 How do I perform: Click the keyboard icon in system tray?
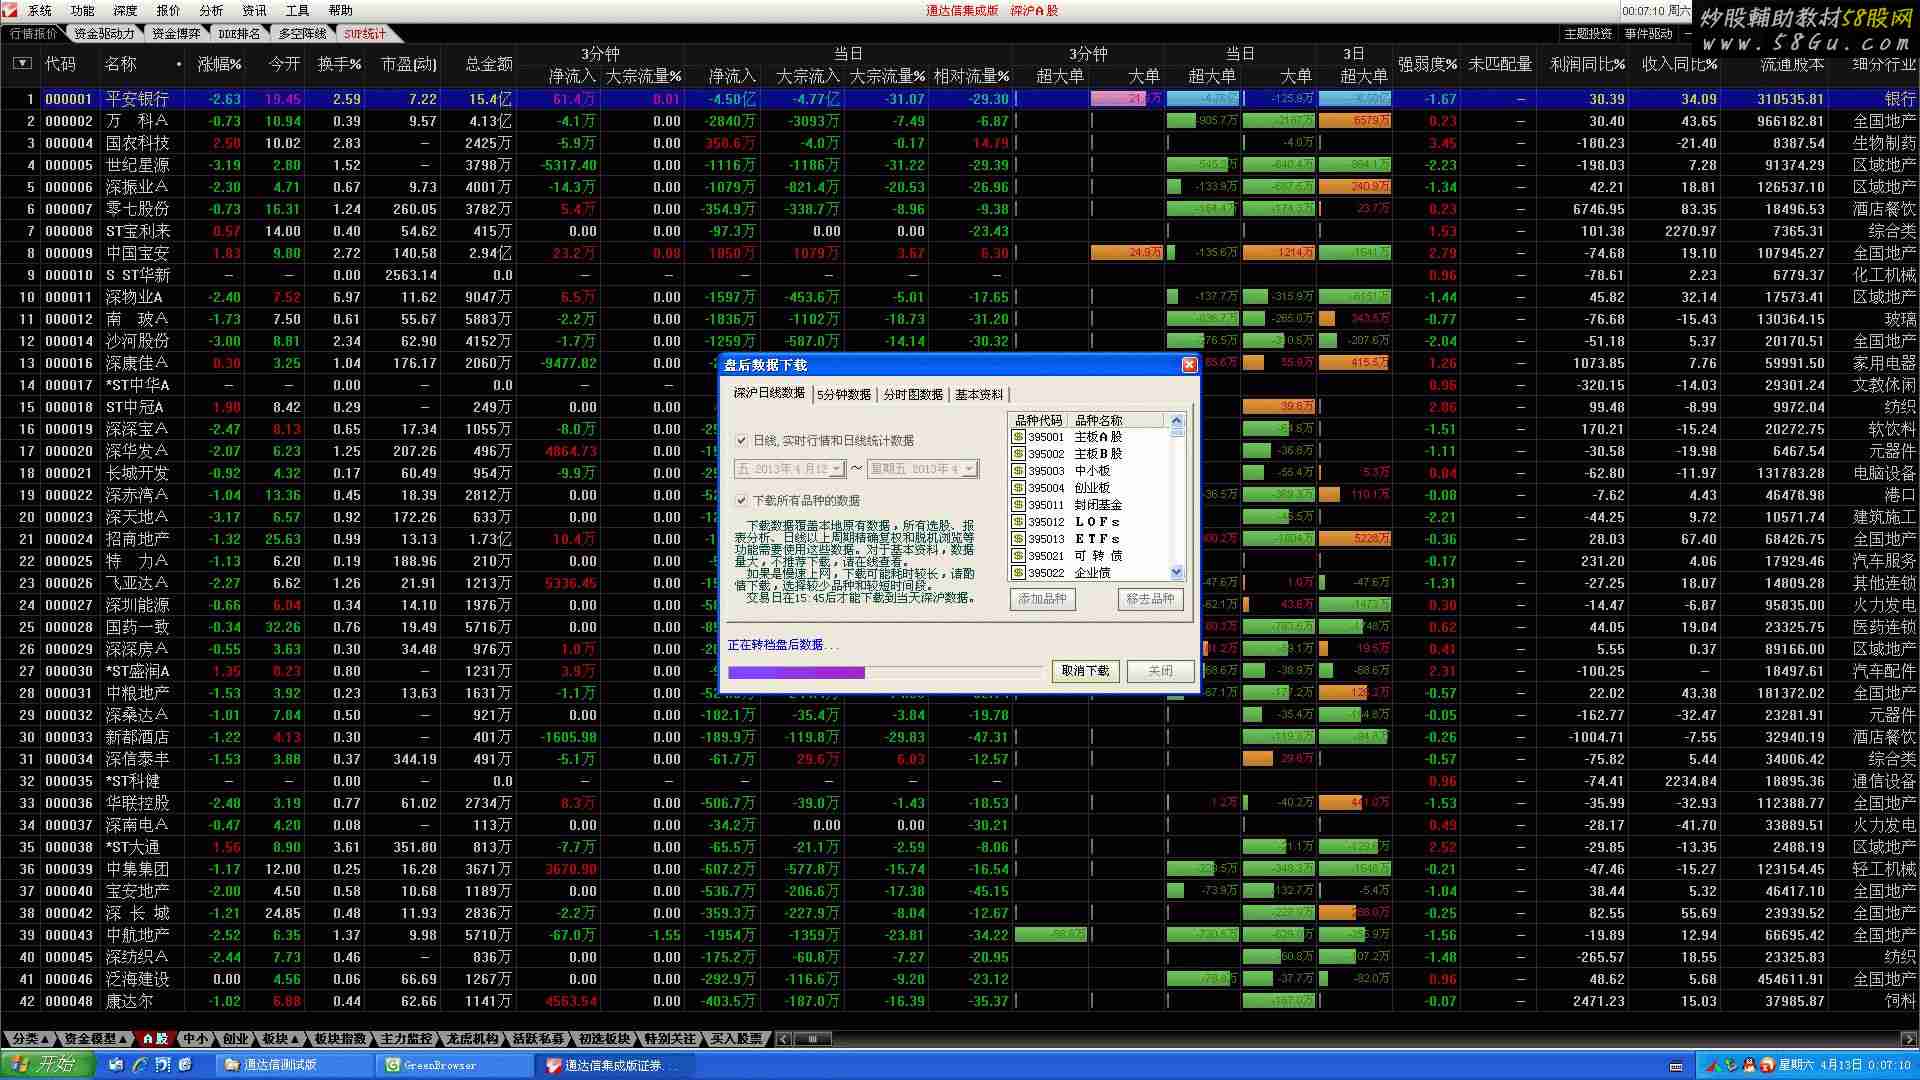pos(1676,1066)
